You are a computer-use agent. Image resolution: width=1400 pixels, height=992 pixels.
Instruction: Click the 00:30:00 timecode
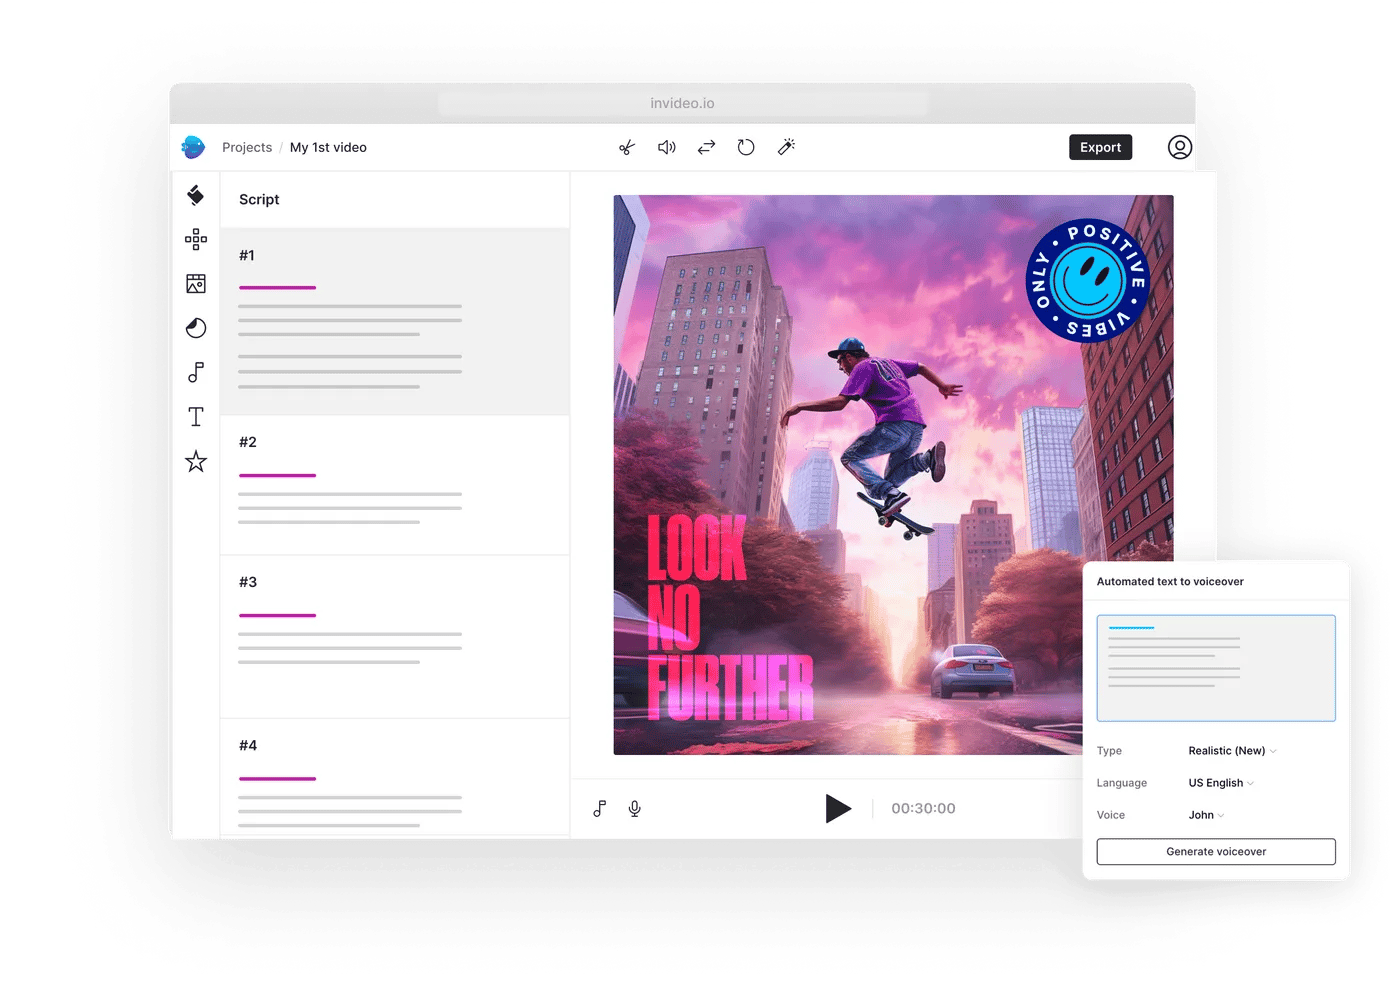tap(923, 808)
